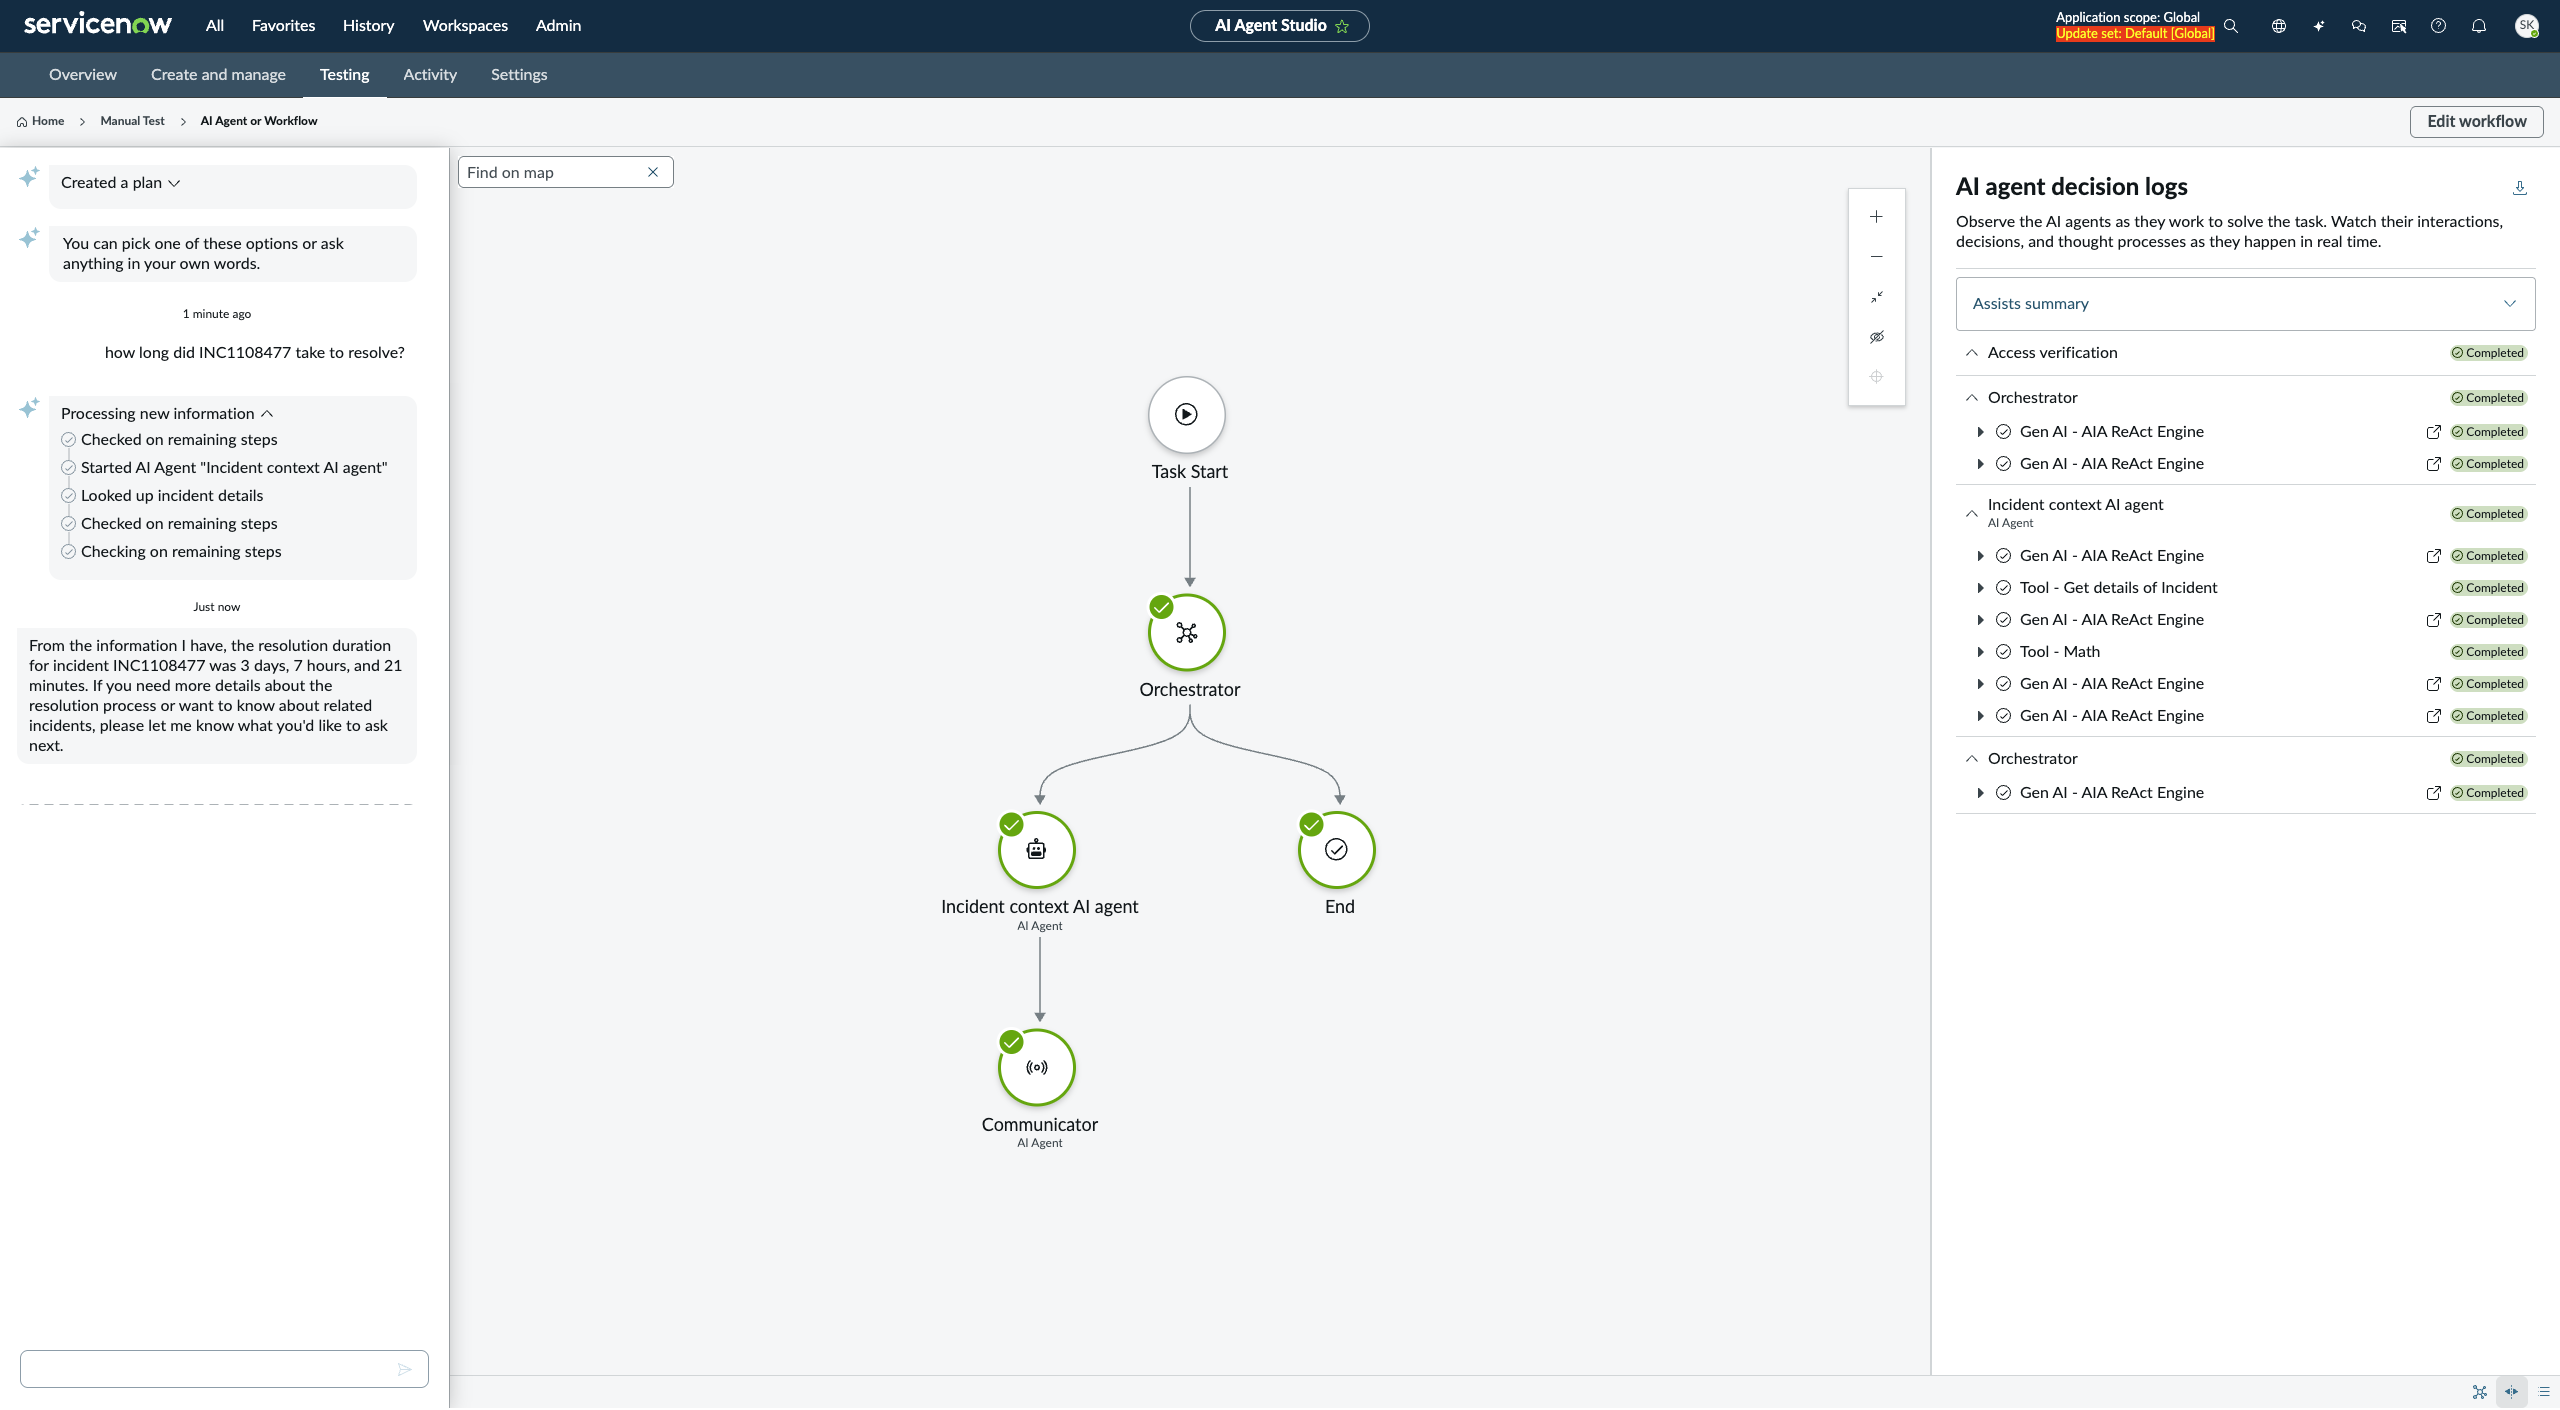Clear the Find on map field
Viewport: 2560px width, 1410px height.
click(x=653, y=172)
